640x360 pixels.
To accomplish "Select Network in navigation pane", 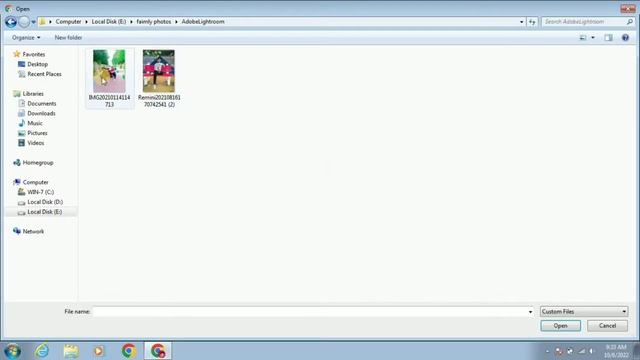I will pos(33,231).
